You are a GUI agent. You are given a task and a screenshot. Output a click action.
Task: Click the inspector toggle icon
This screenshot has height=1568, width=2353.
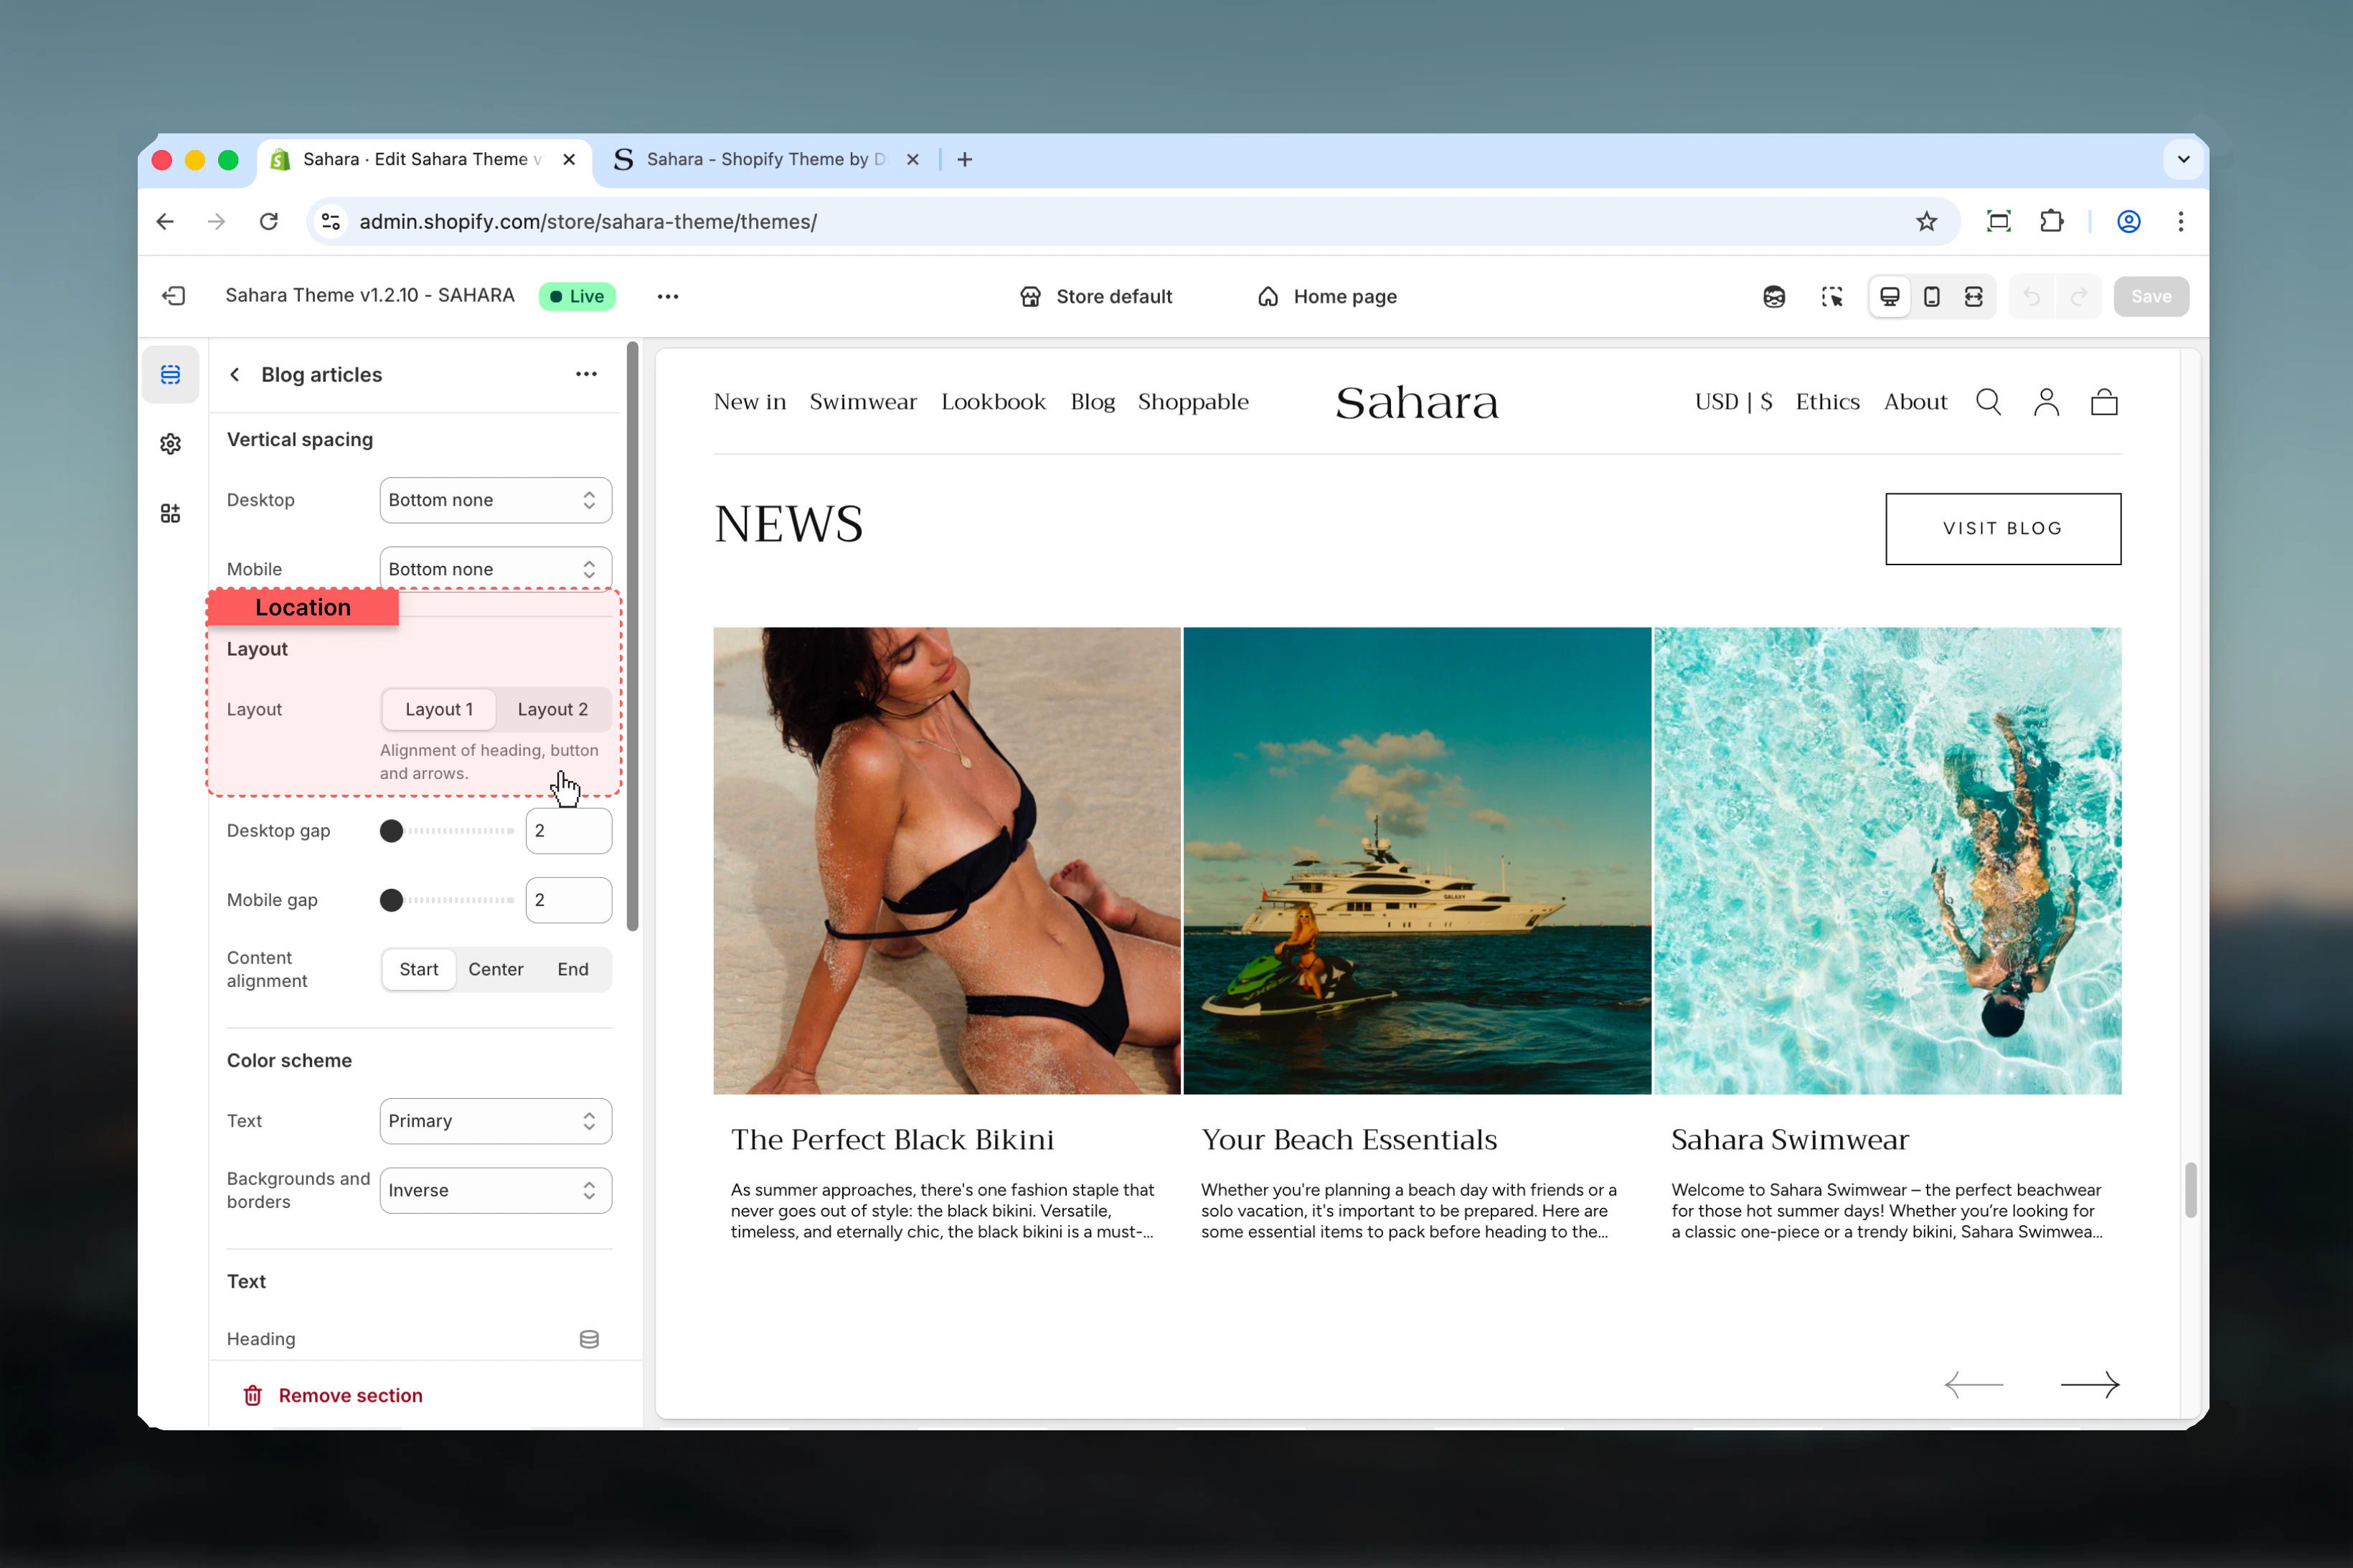[x=1832, y=296]
